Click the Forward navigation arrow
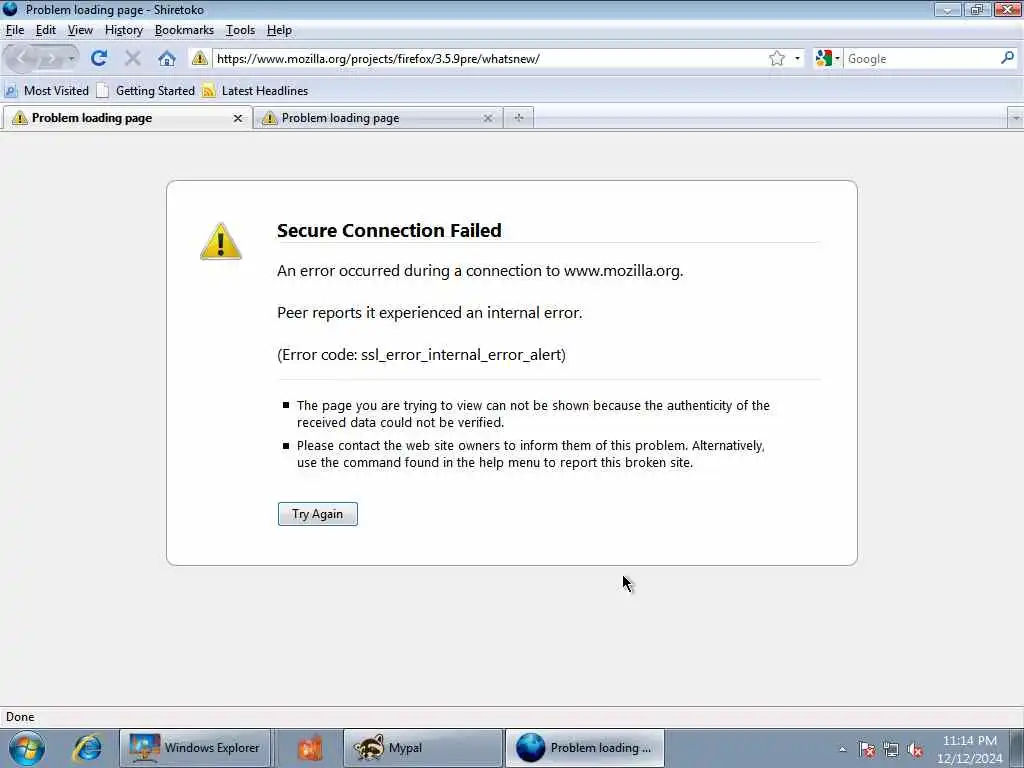The height and width of the screenshot is (768, 1024). (x=51, y=59)
